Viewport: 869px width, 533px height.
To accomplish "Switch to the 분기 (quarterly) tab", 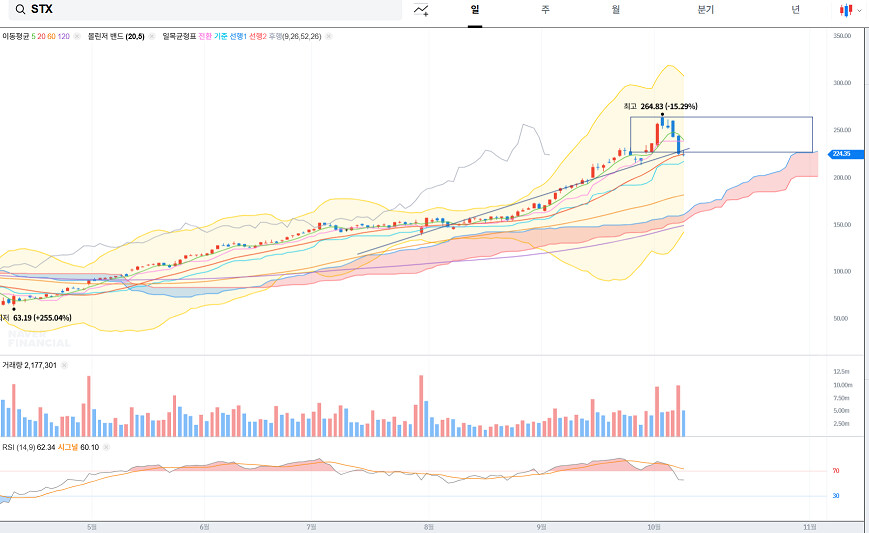I will (x=706, y=9).
